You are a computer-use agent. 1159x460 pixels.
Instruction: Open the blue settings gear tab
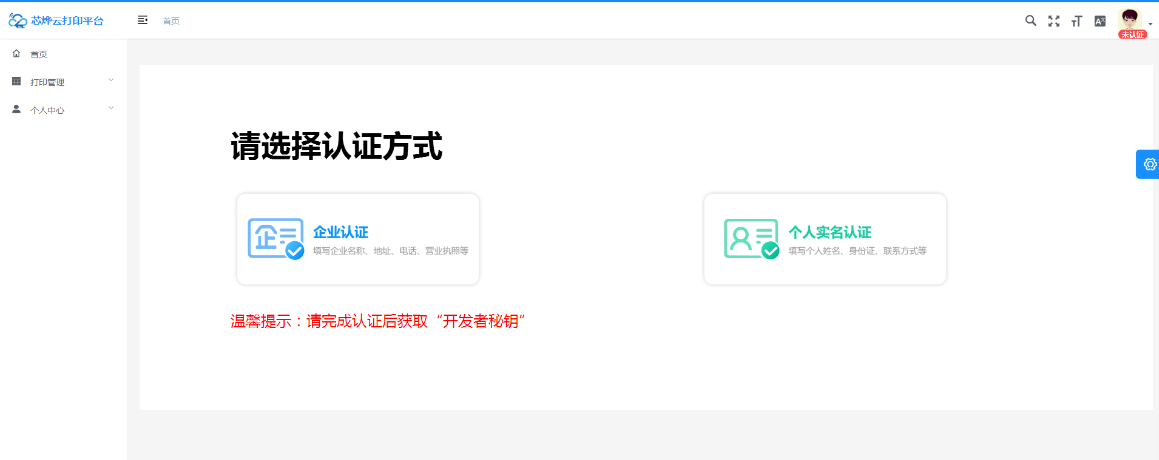click(1149, 164)
